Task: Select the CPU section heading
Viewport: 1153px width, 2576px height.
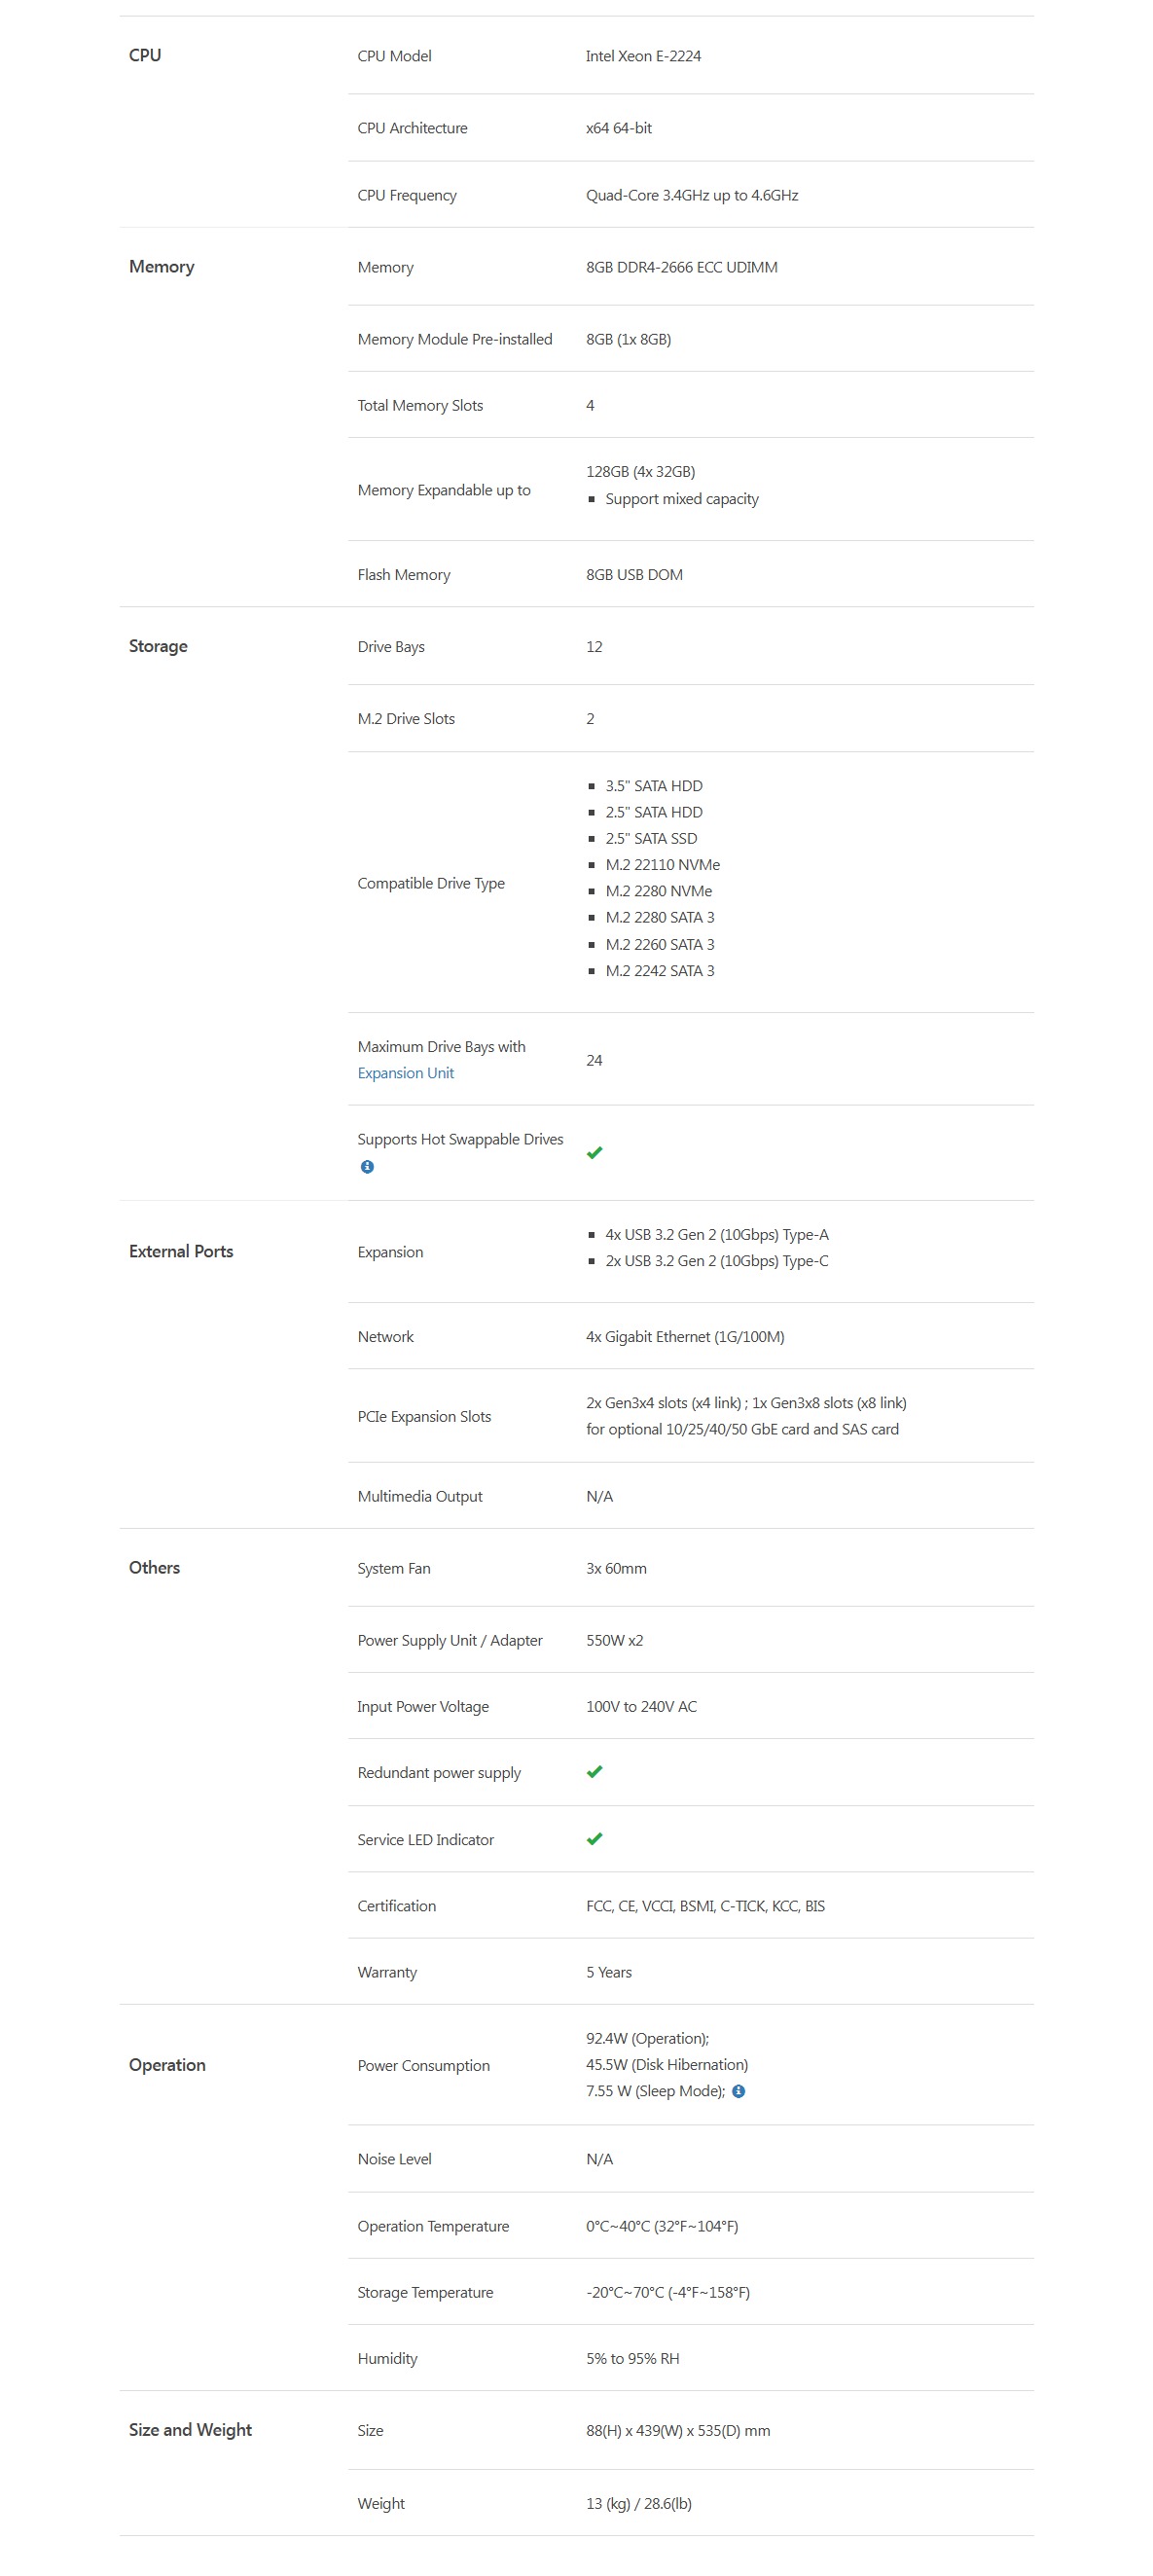Action: (x=145, y=55)
